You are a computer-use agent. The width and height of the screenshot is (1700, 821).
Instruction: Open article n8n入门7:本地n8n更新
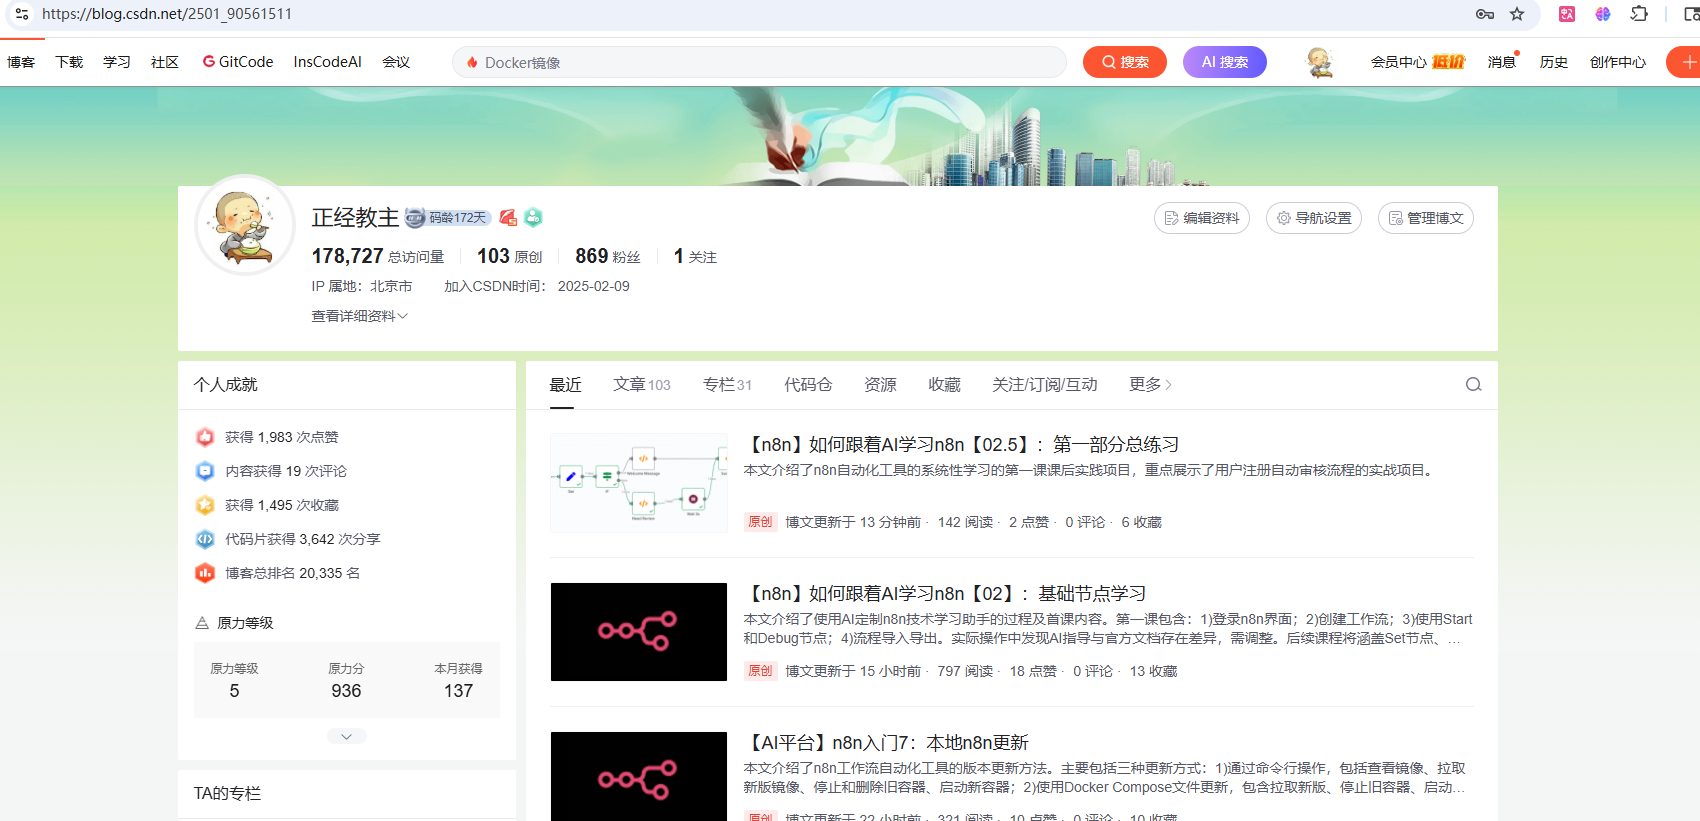pyautogui.click(x=888, y=742)
